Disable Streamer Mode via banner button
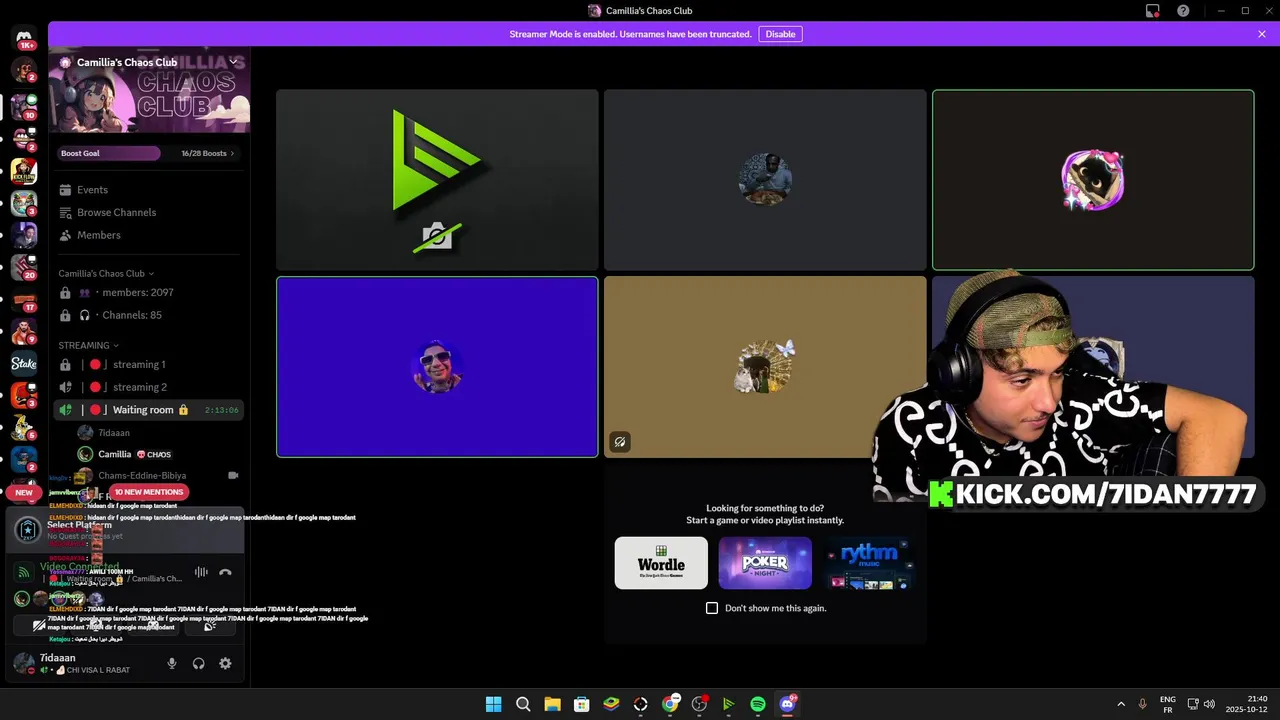 780,34
